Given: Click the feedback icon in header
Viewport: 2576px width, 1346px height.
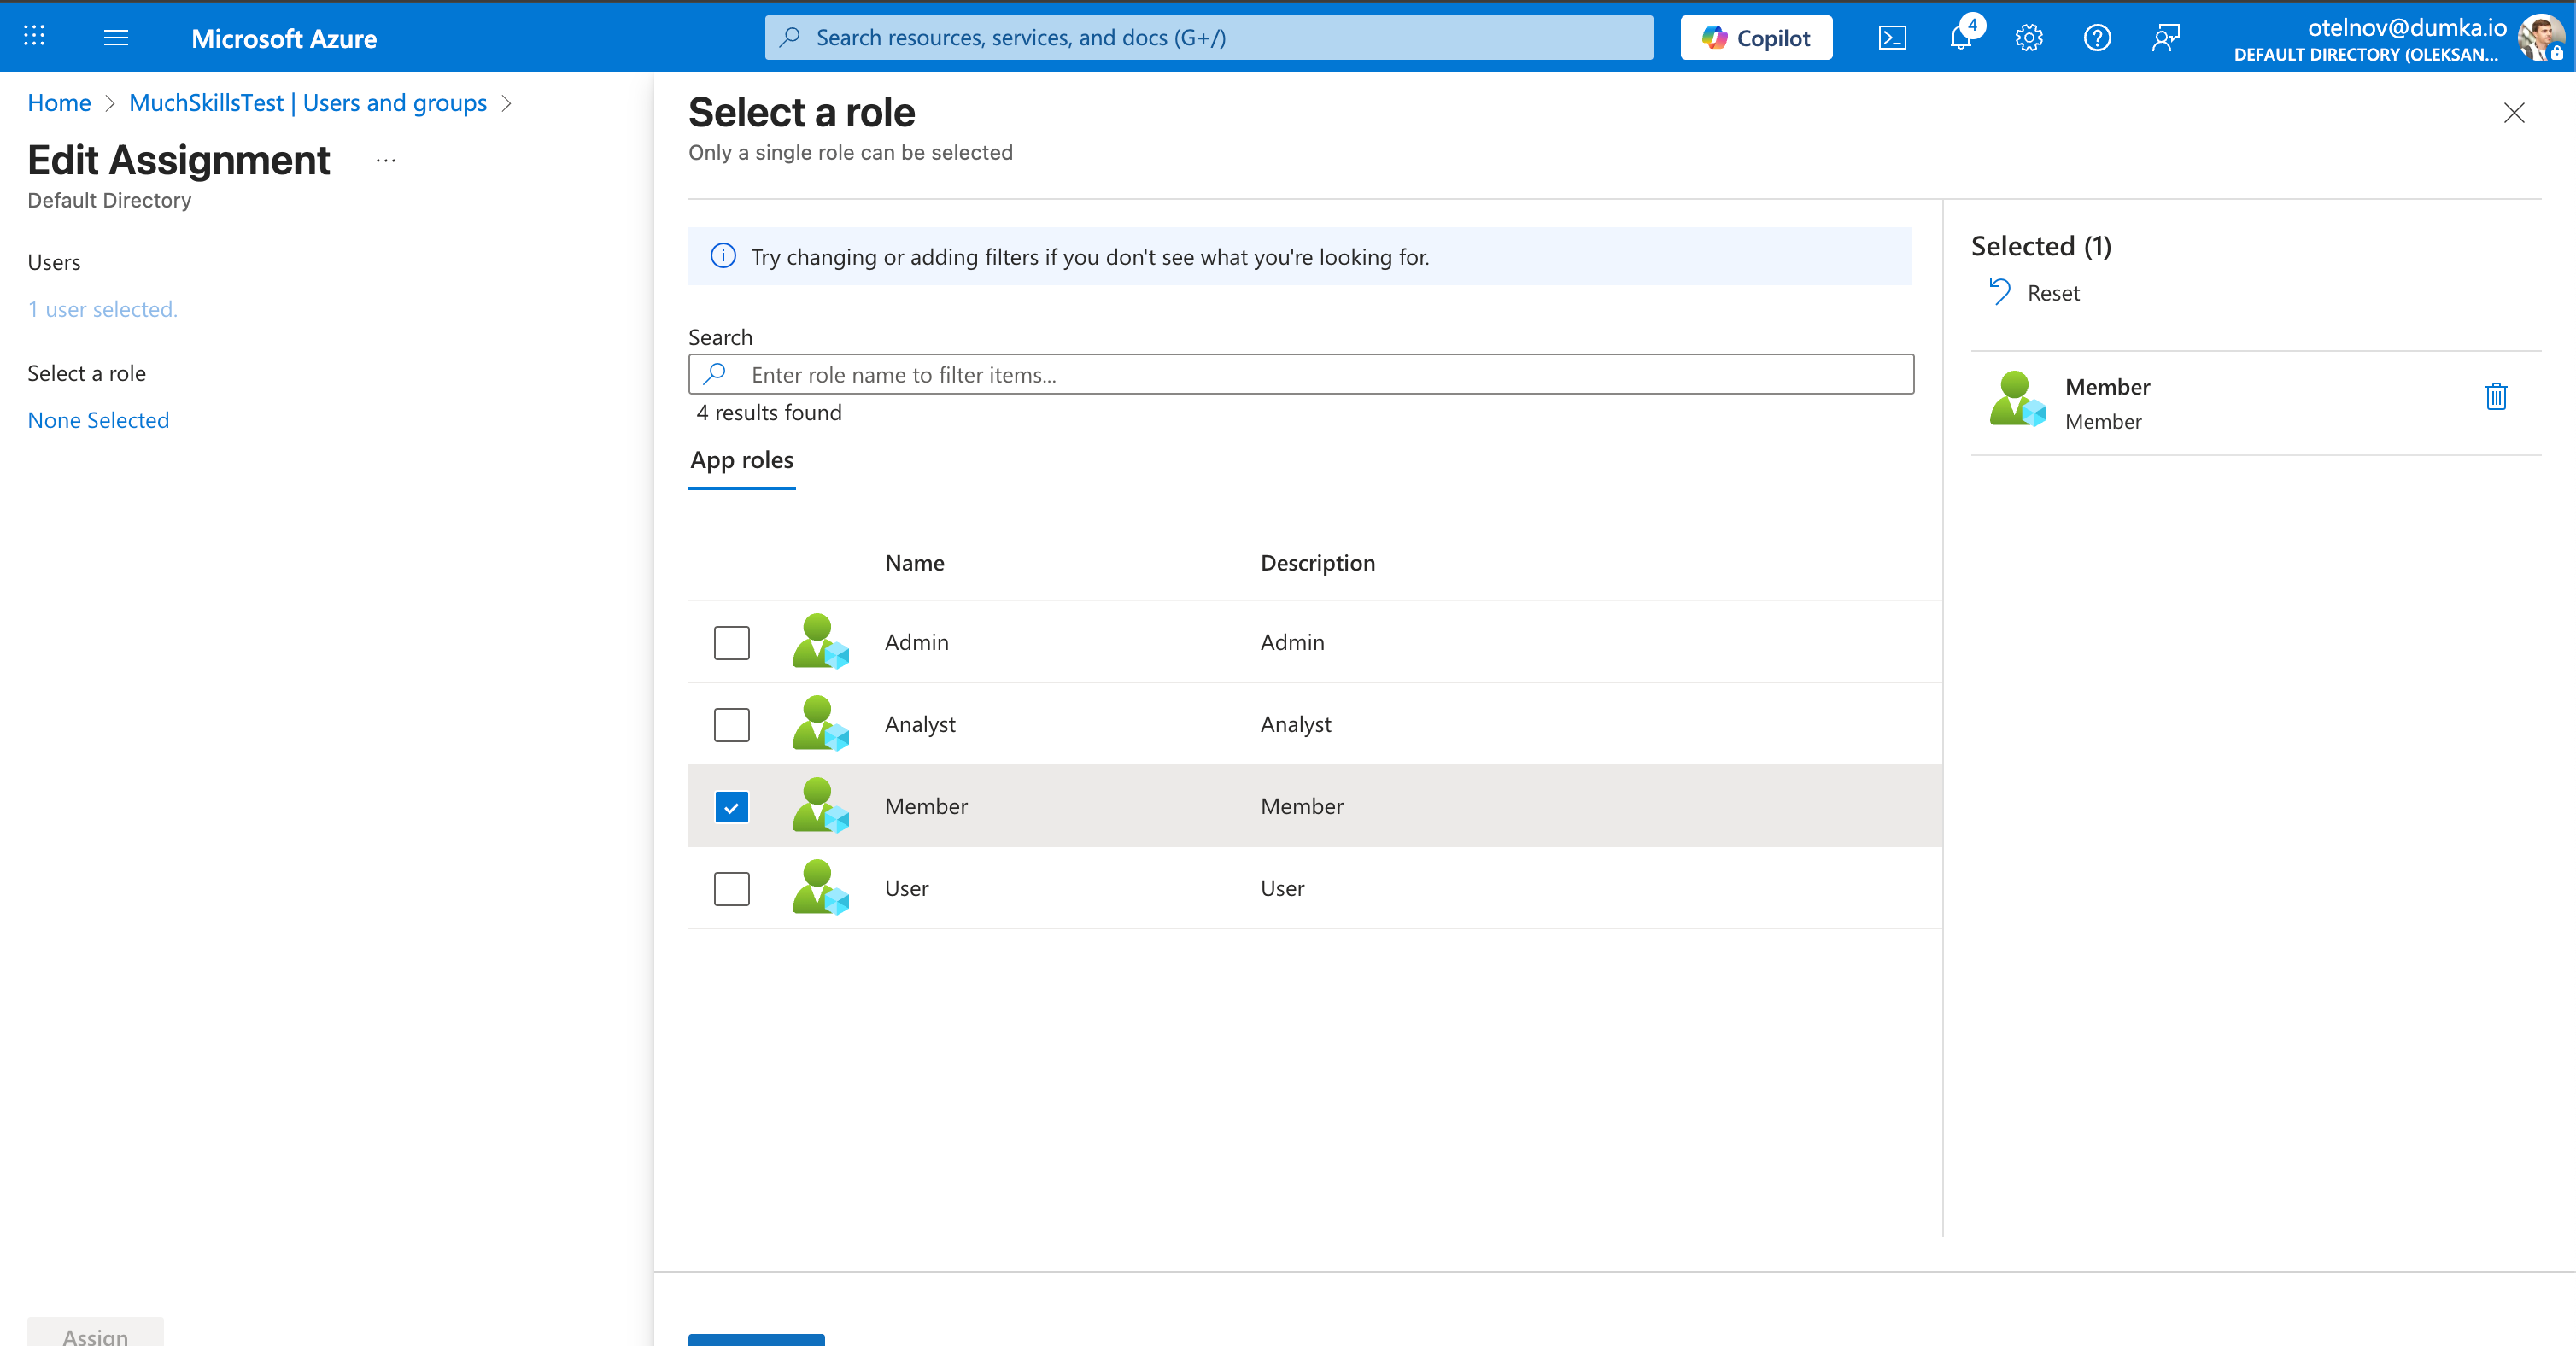Looking at the screenshot, I should pos(2165,38).
